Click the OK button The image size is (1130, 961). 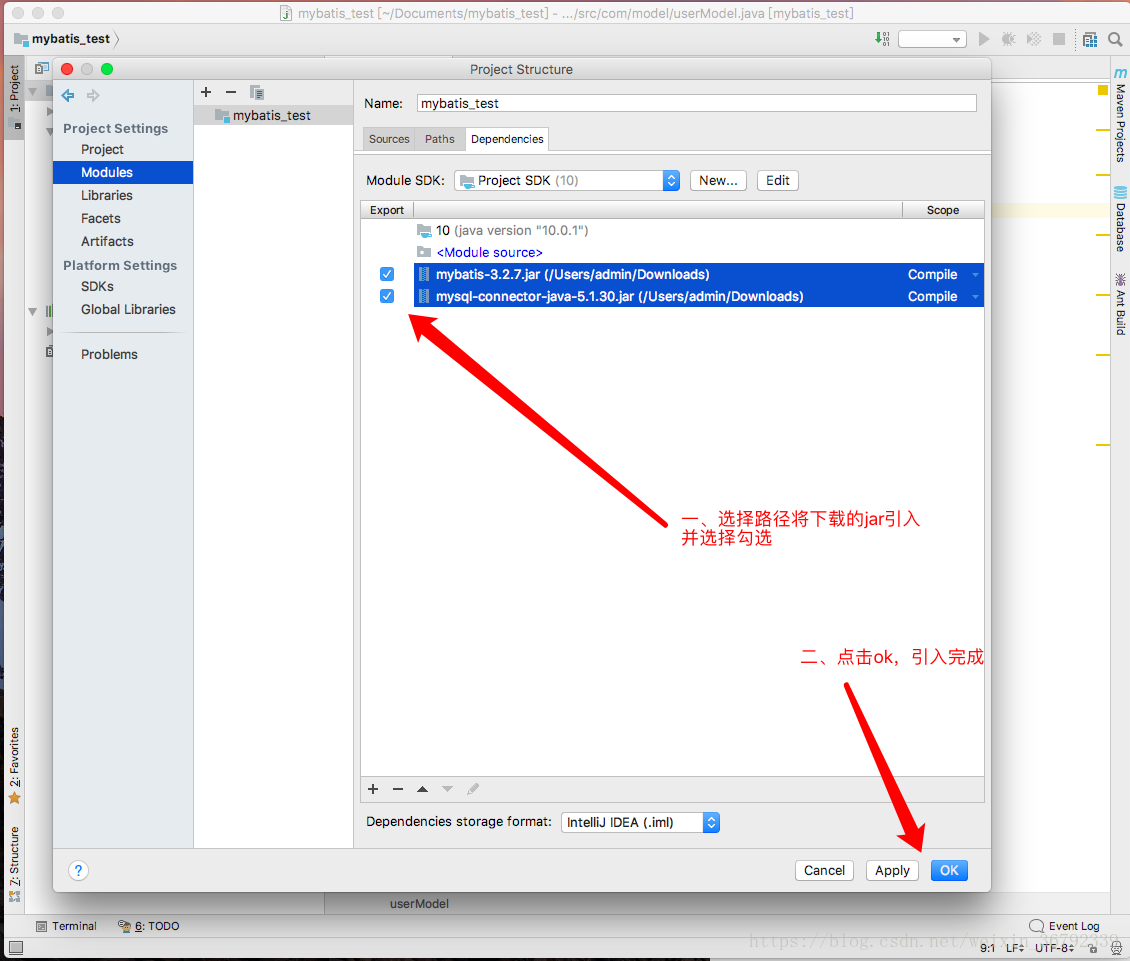coord(949,870)
